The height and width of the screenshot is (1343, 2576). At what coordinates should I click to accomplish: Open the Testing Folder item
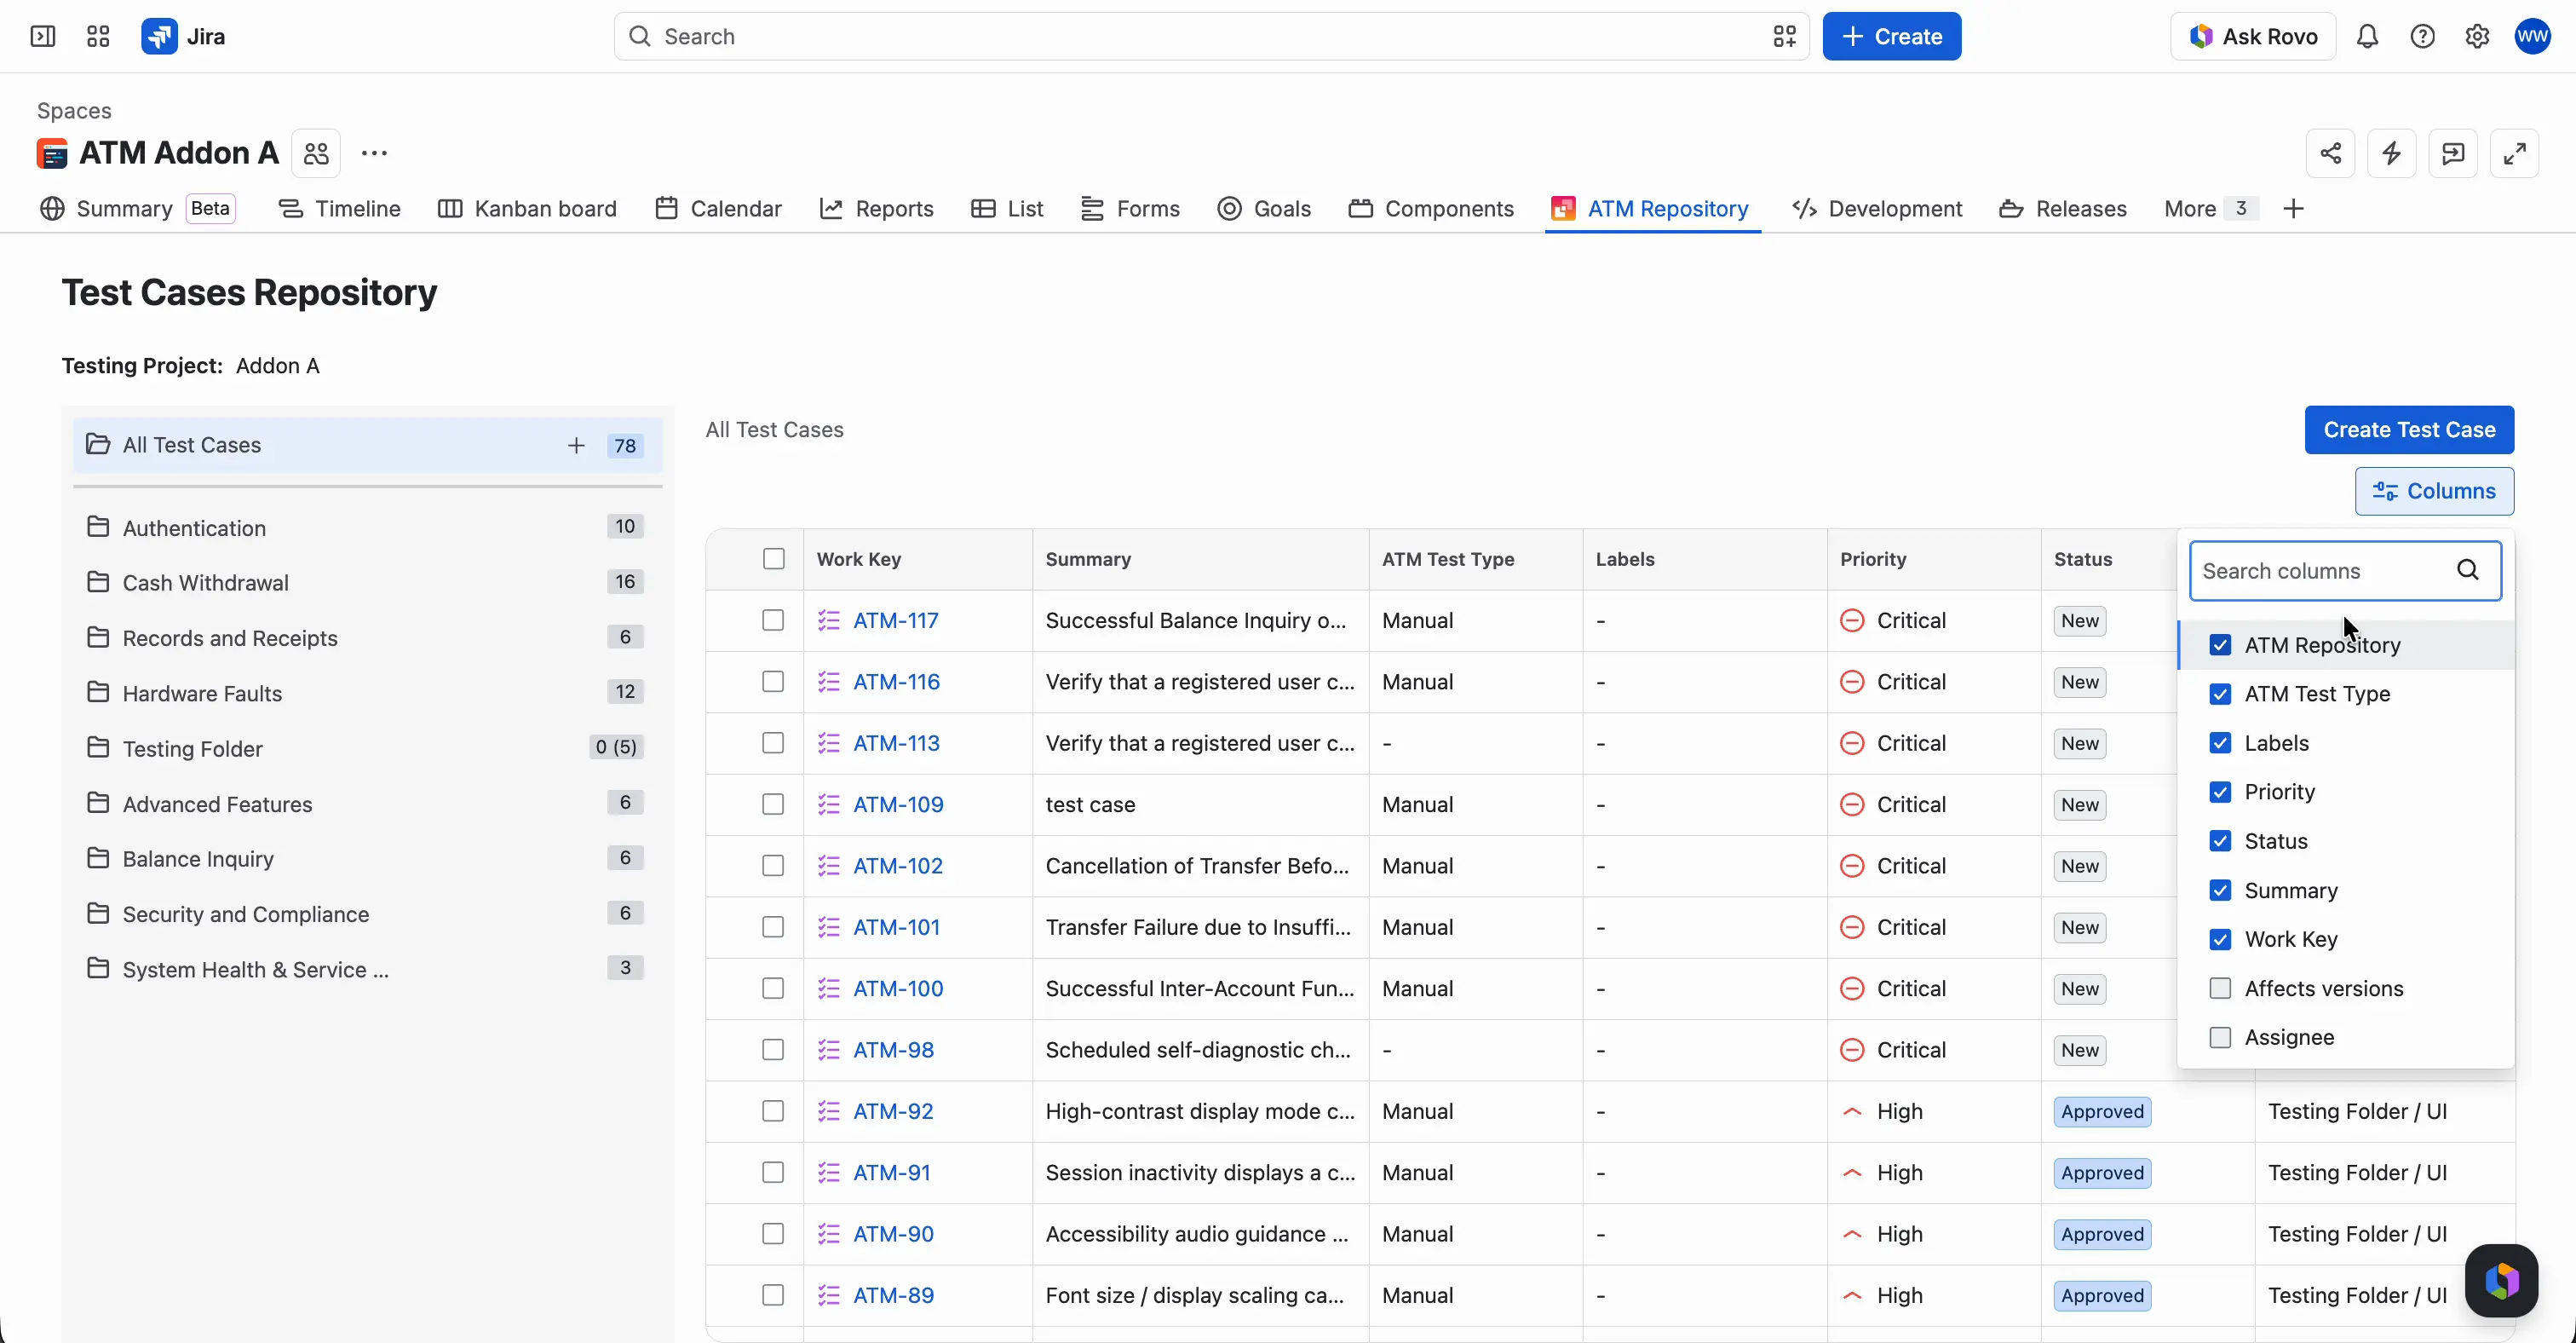pos(366,748)
